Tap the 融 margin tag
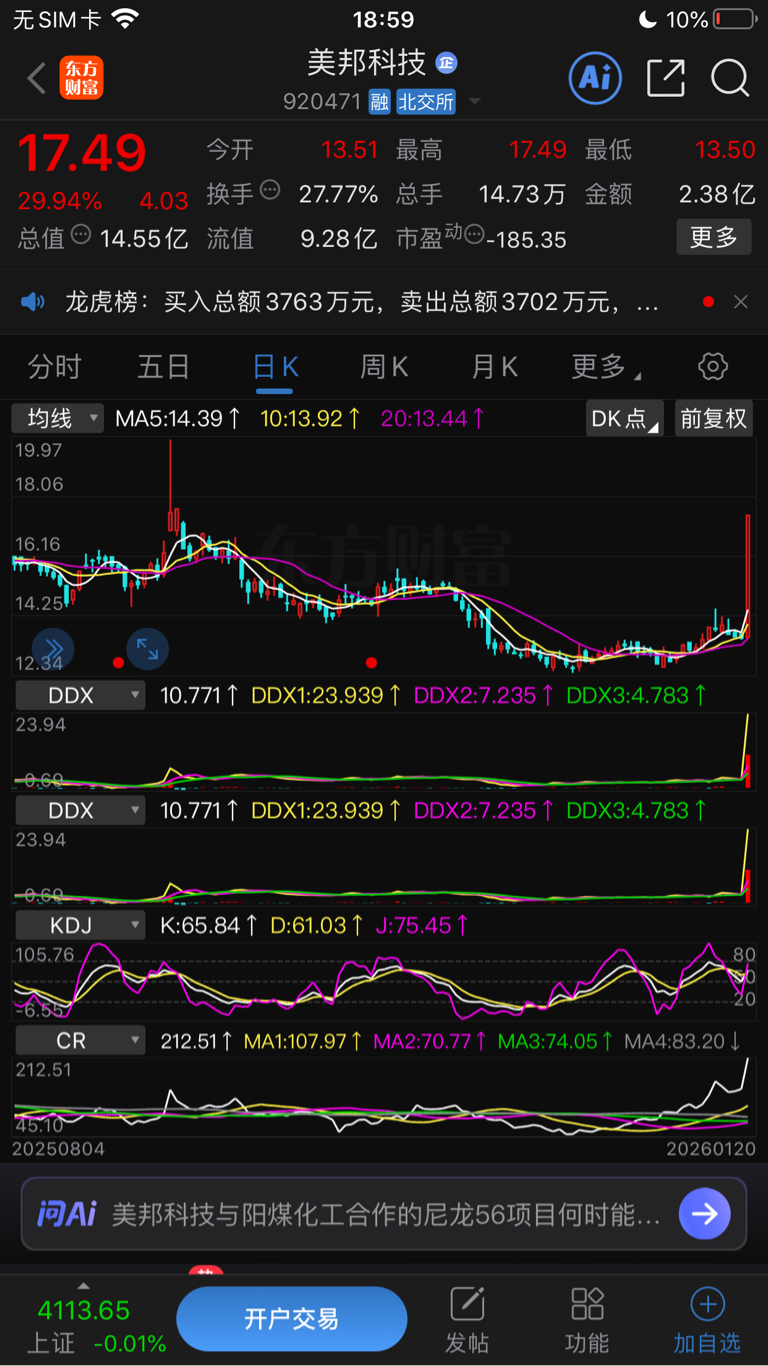 tap(379, 101)
